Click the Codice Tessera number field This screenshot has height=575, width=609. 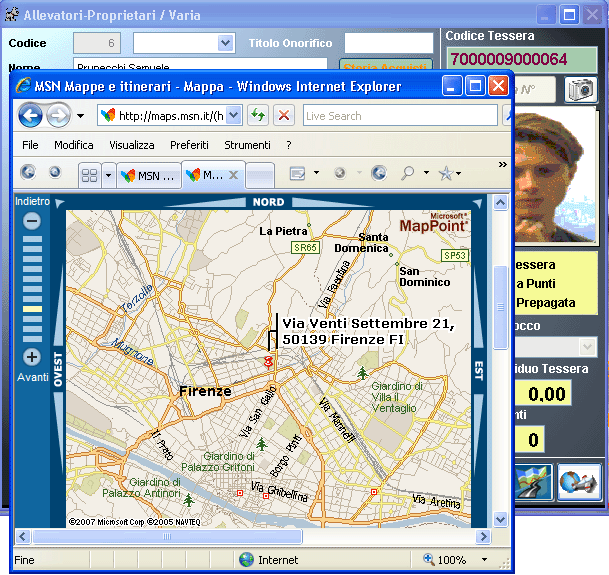[522, 59]
